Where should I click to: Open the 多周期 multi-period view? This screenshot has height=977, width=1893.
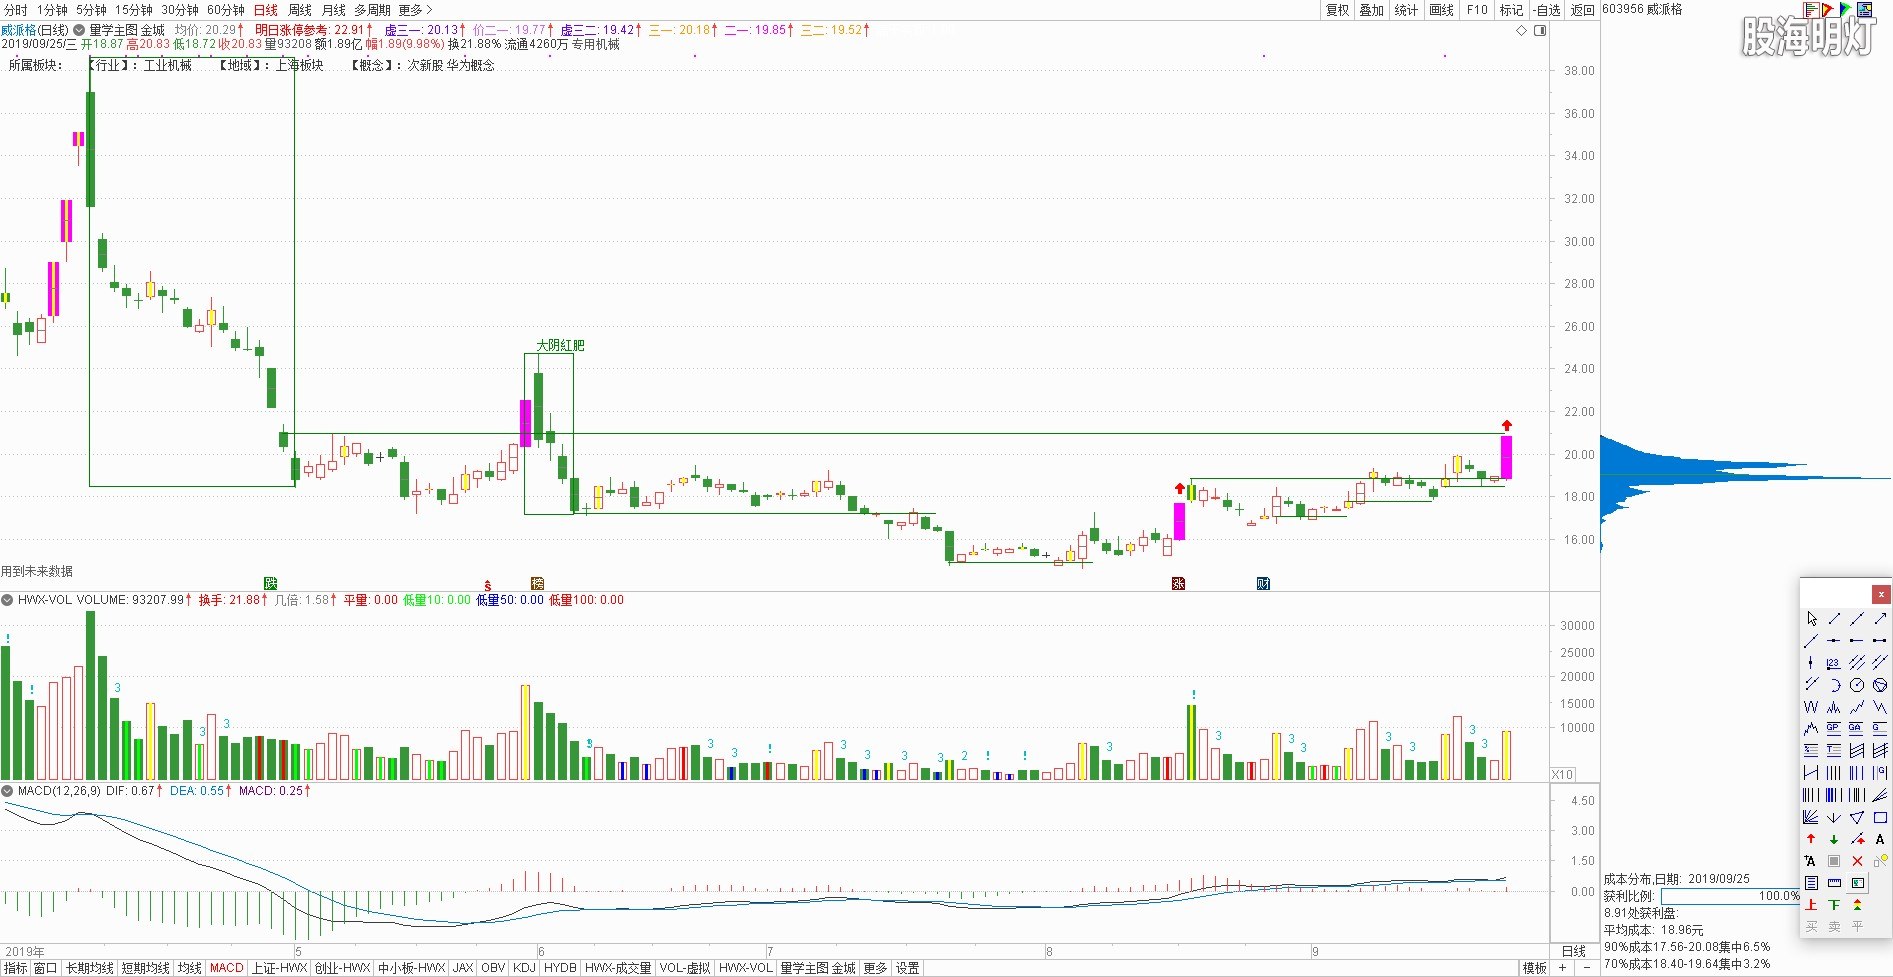point(372,10)
